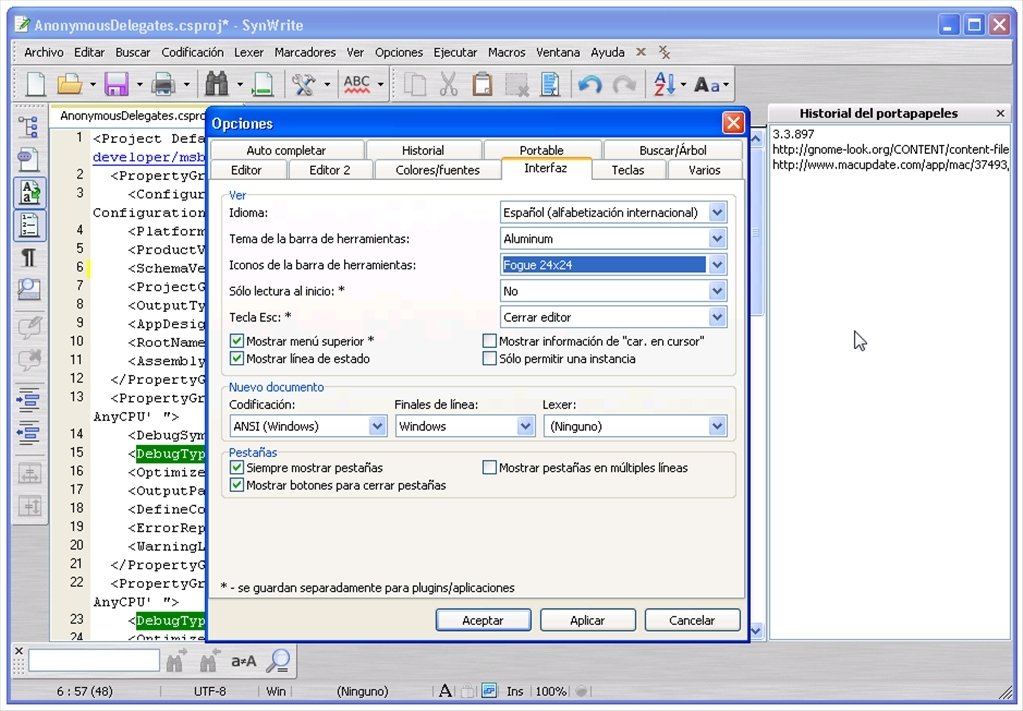Click the UTF-8 status bar encoding
The height and width of the screenshot is (711, 1023).
tap(209, 691)
